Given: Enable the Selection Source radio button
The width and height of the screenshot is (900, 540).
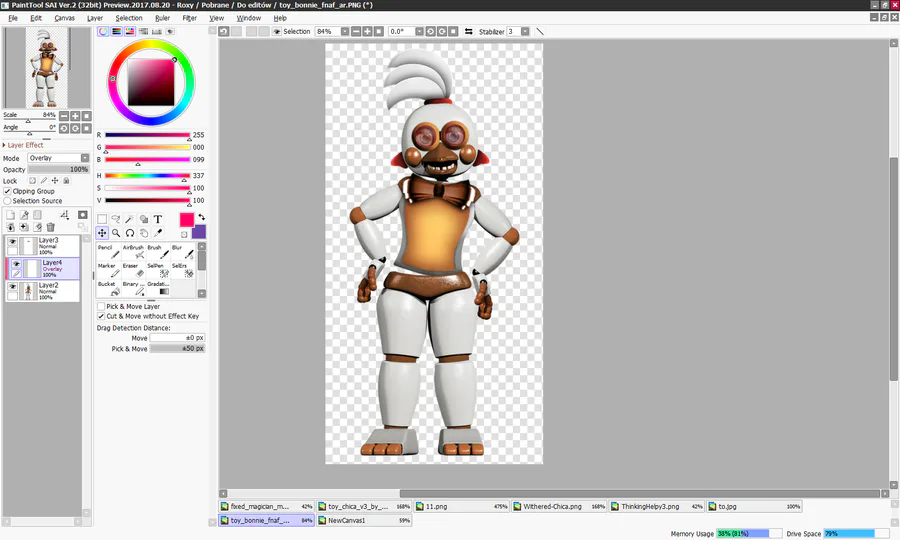Looking at the screenshot, I should coord(7,201).
